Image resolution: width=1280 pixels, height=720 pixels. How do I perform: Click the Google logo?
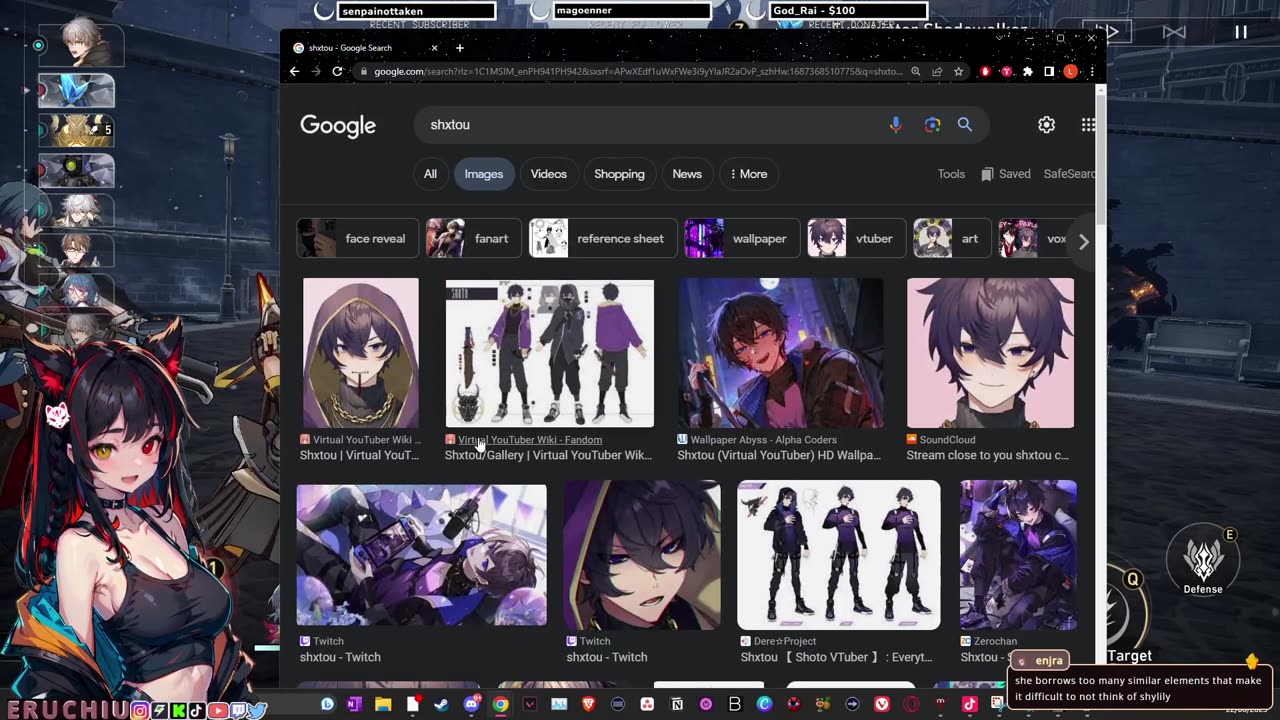point(338,125)
